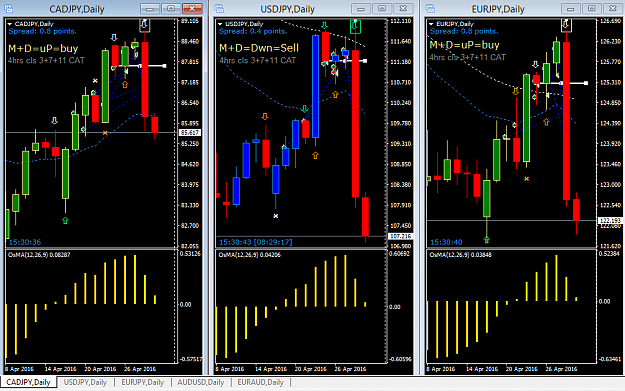Close the CADJPY,Daily chart window
The height and width of the screenshot is (391, 625).
tap(192, 8)
